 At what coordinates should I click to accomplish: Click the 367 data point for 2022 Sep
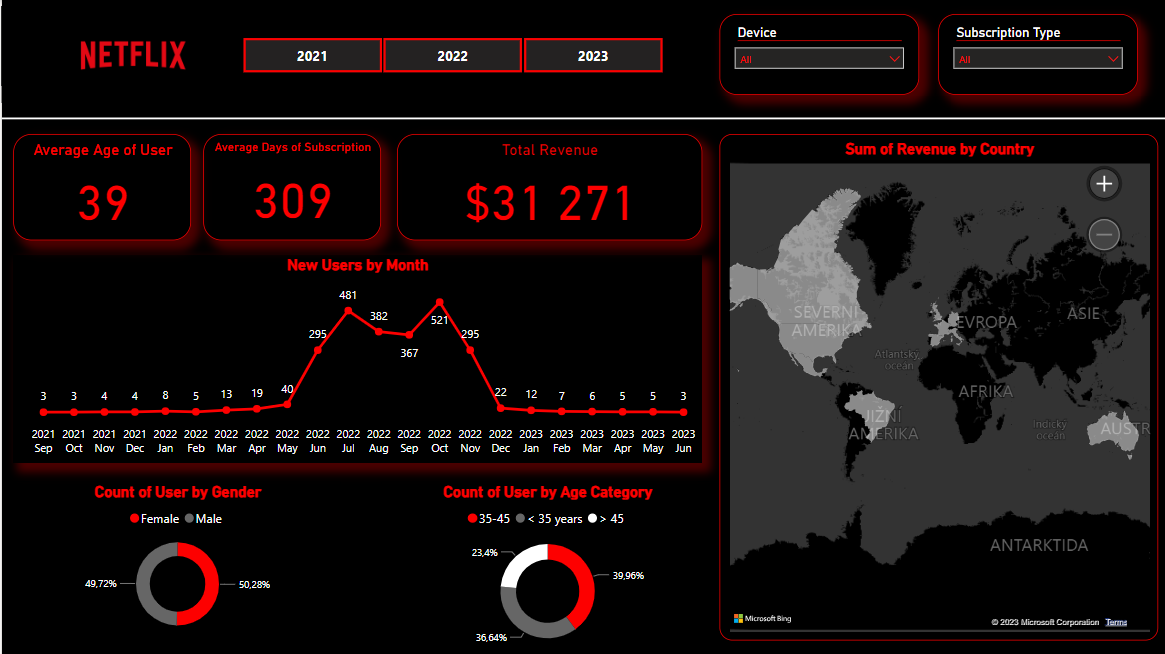coord(409,334)
